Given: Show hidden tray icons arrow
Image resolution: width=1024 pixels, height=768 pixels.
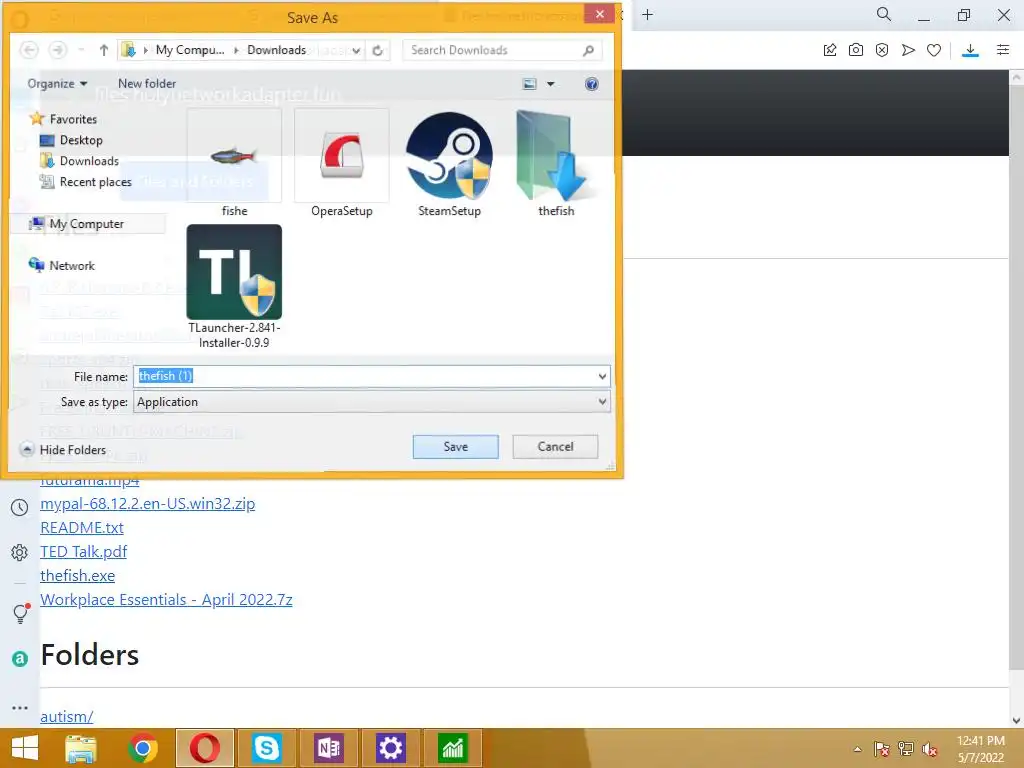Looking at the screenshot, I should pos(857,749).
